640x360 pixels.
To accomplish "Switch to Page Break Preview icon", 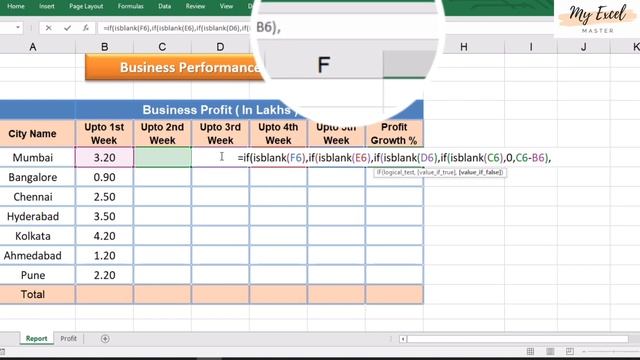I will click(x=570, y=351).
